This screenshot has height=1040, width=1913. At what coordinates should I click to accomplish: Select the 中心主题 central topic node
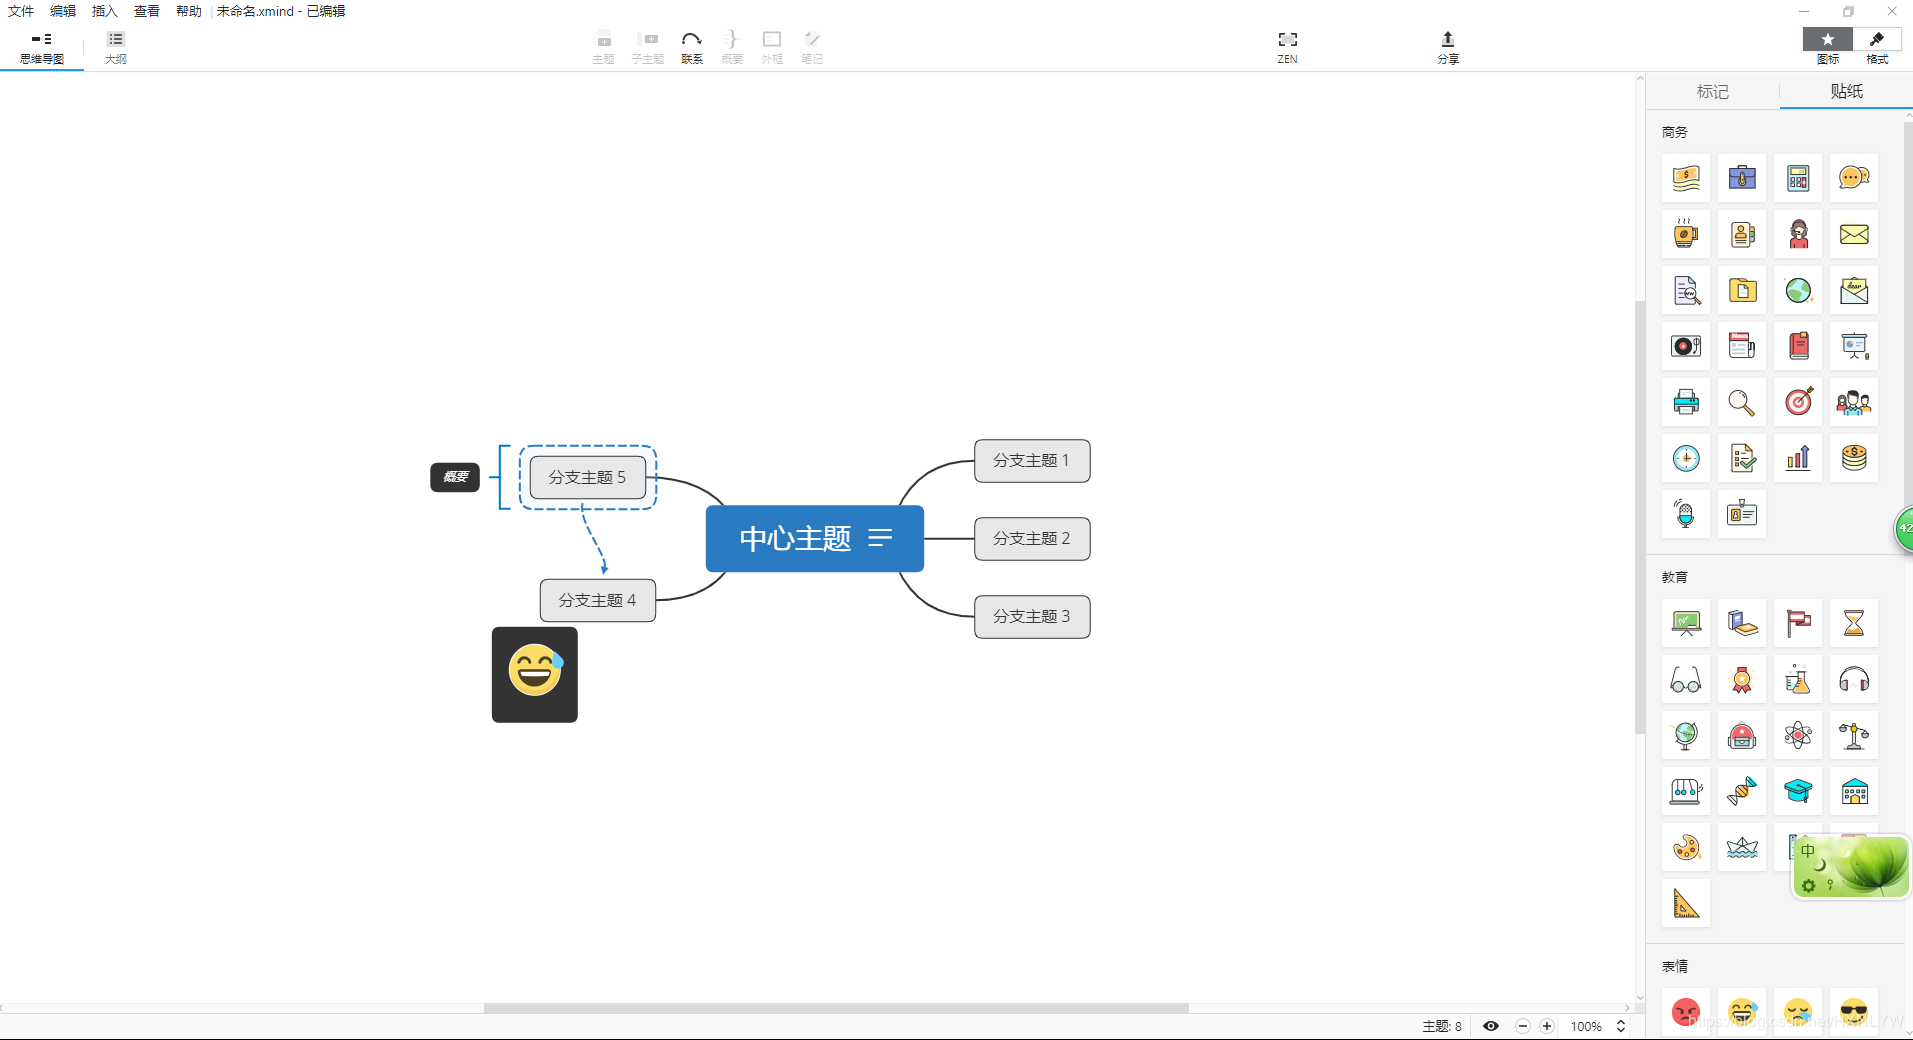pos(814,539)
